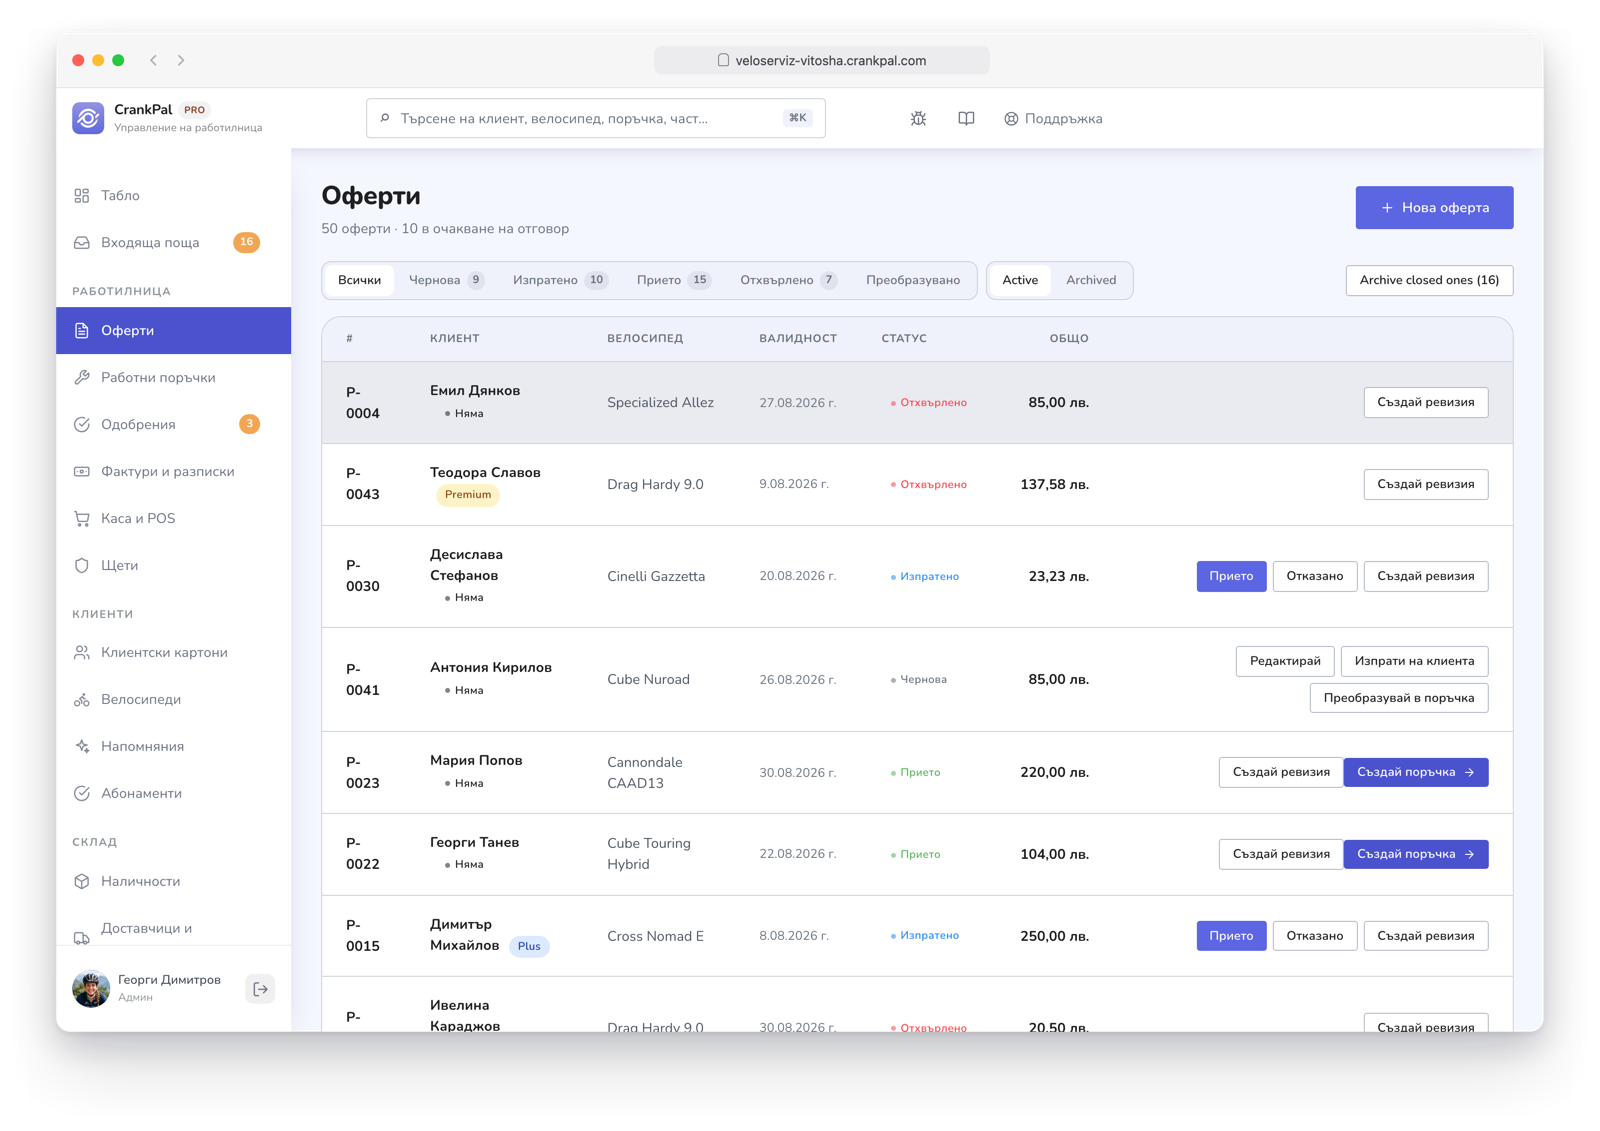The image size is (1600, 1131).
Task: Click the Статус column header
Action: [x=903, y=339]
